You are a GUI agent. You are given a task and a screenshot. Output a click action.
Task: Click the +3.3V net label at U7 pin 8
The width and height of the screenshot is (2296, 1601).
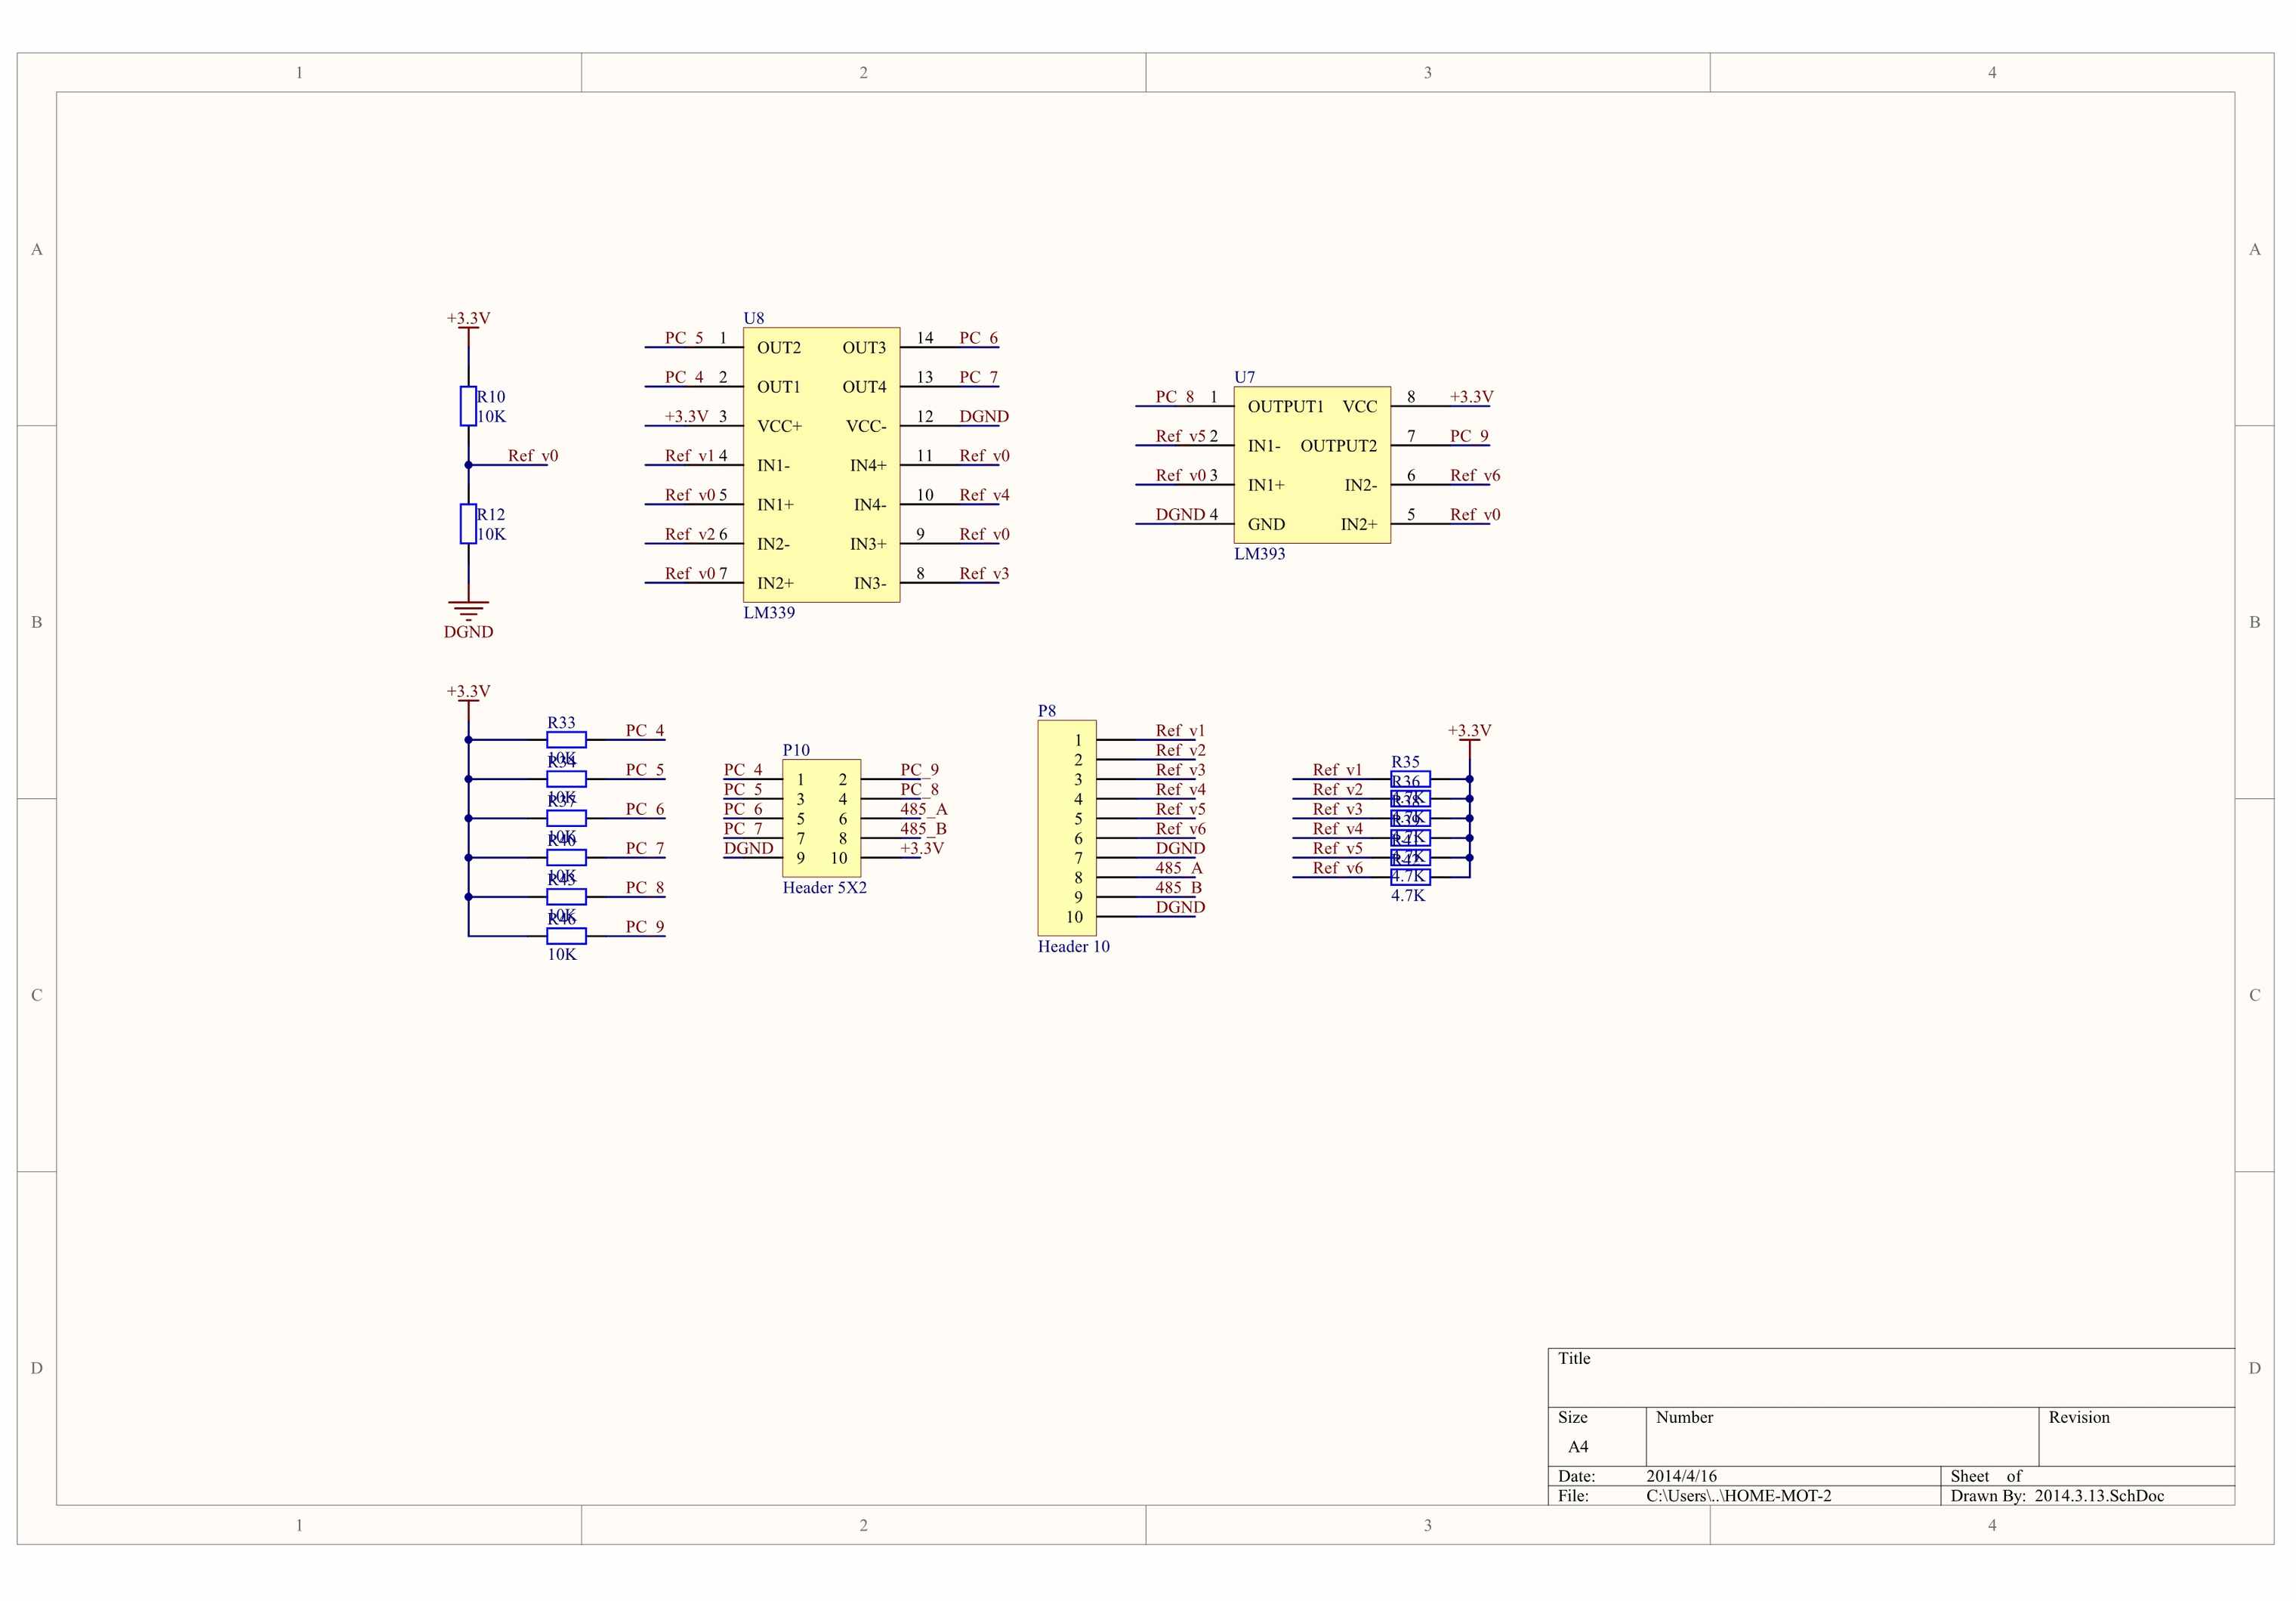coord(1471,396)
